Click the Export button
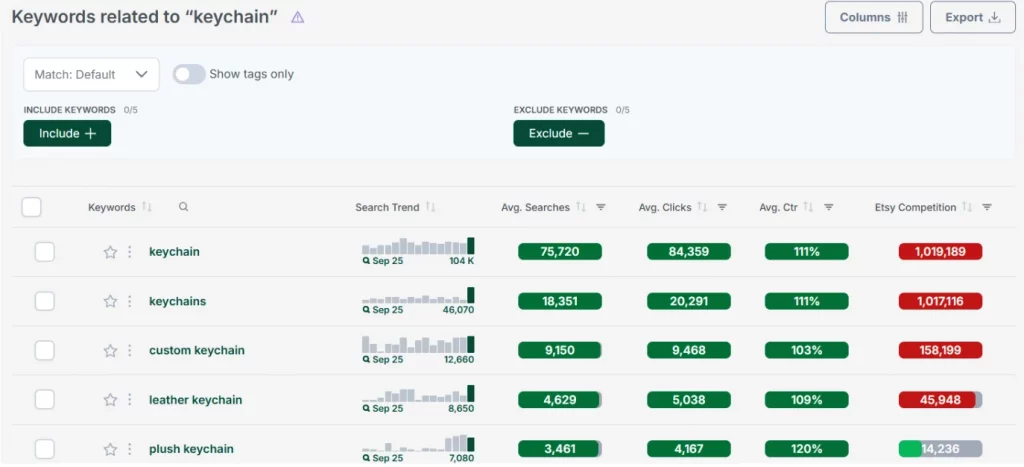 click(972, 17)
